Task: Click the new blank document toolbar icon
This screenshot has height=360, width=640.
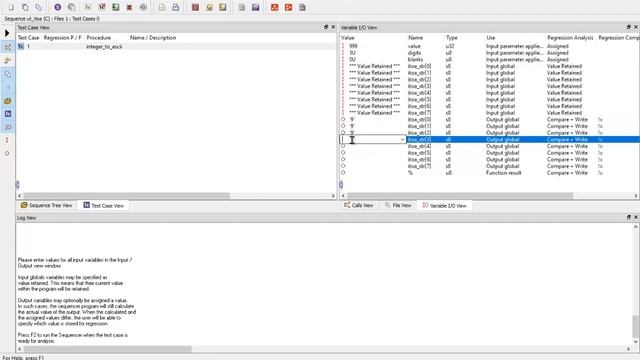Action: point(11,7)
